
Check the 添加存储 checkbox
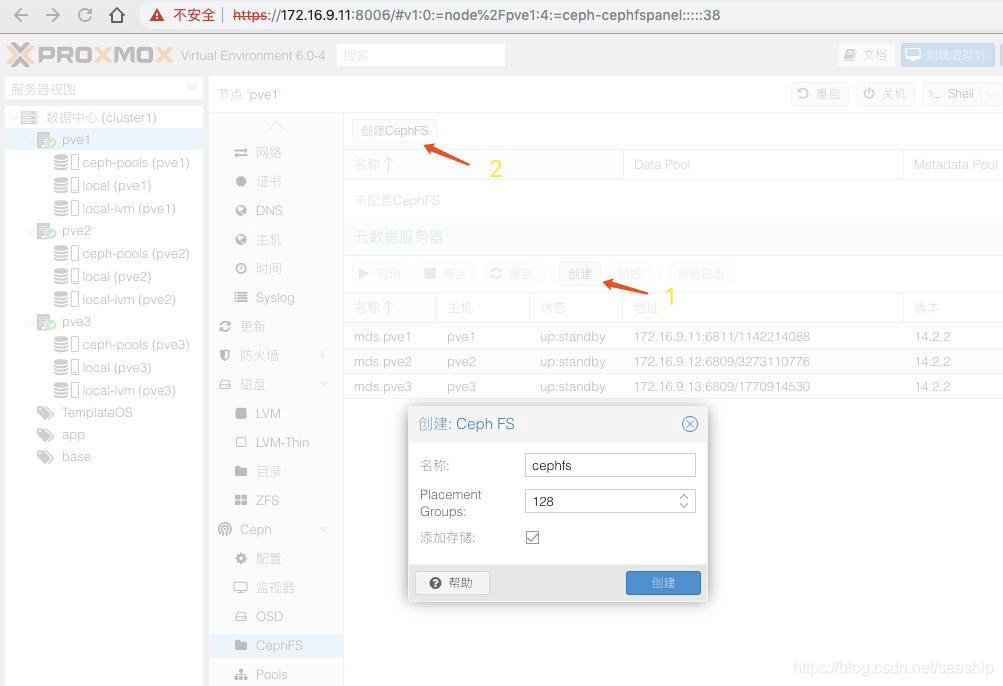[532, 538]
